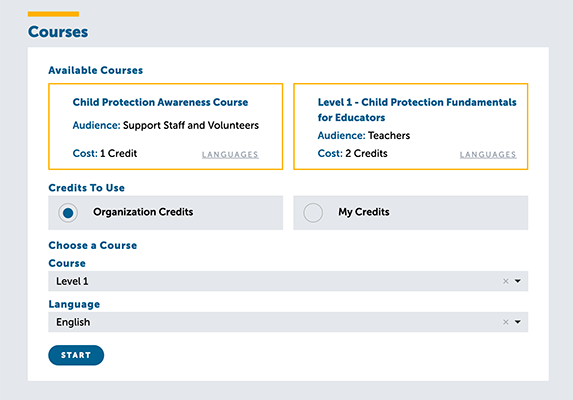Click the Level 1 Child Protection Fundamentals title
The height and width of the screenshot is (400, 573).
pos(417,110)
